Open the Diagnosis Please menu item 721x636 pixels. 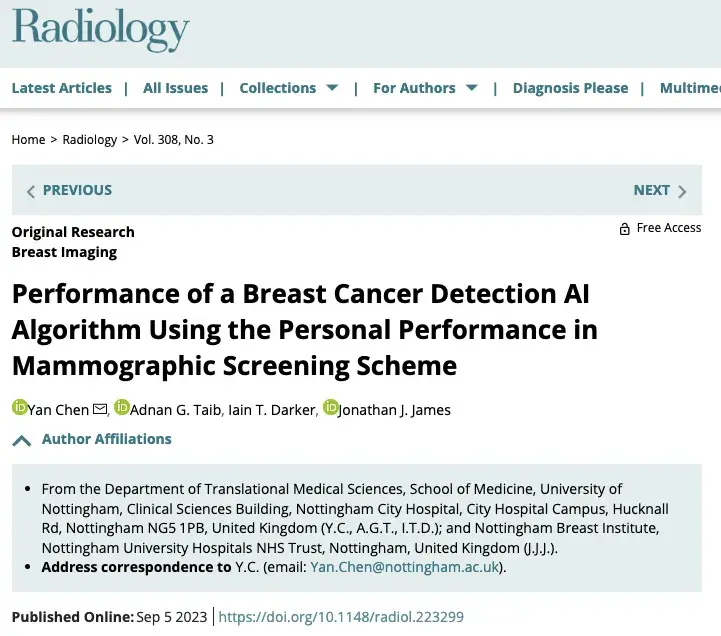[x=570, y=88]
